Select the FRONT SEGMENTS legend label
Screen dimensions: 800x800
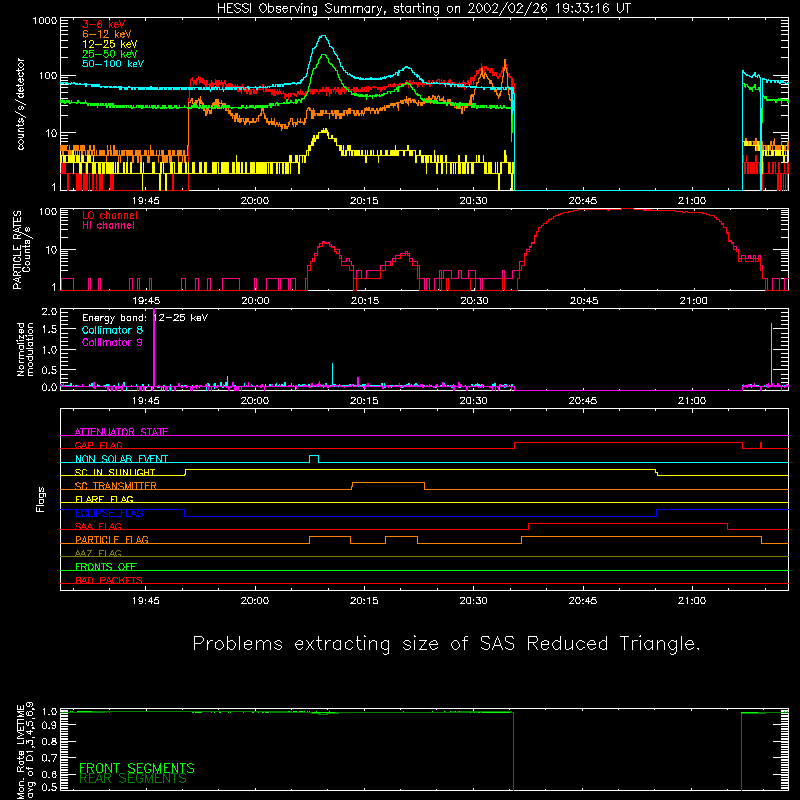coord(137,768)
